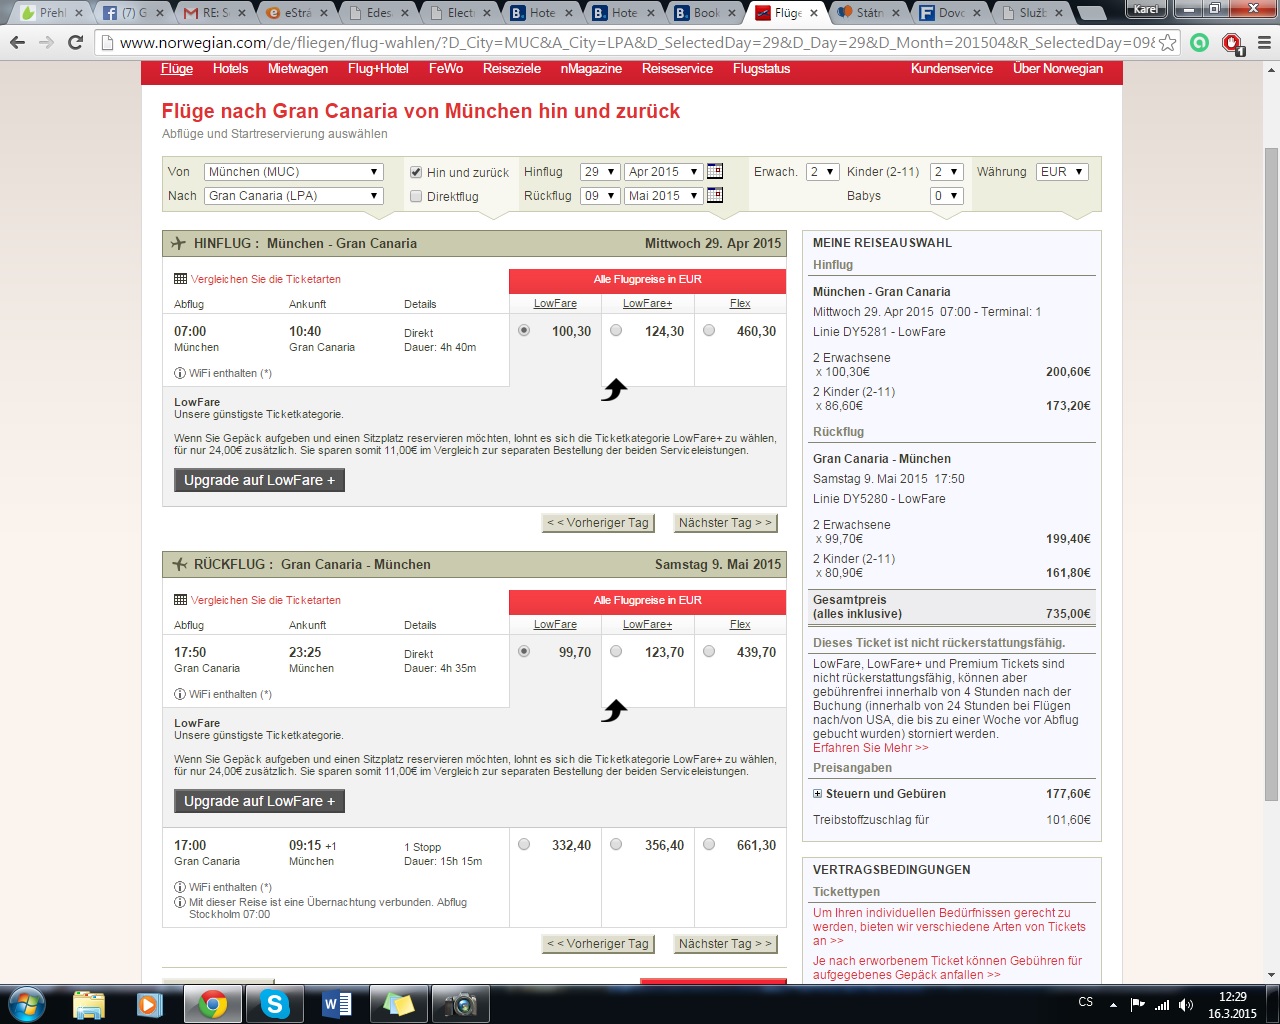Open Währung EUR currency dropdown
This screenshot has height=1024, width=1280.
[1062, 172]
